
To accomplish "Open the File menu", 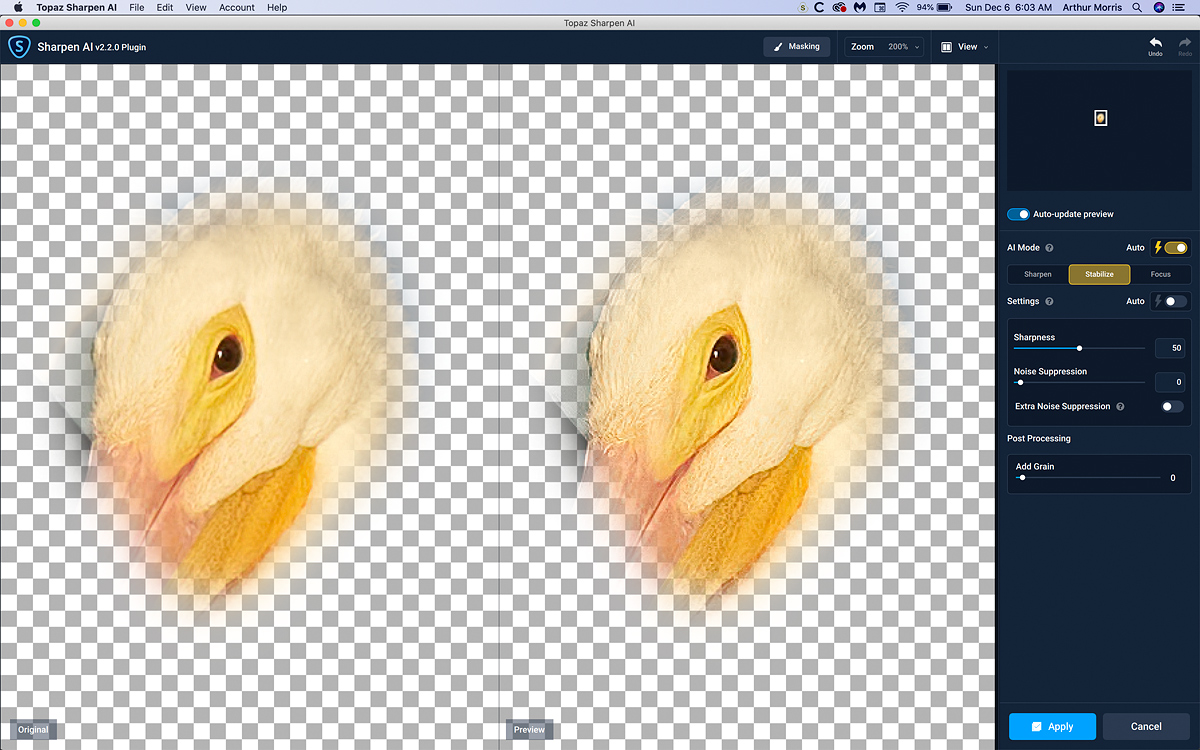I will point(136,7).
